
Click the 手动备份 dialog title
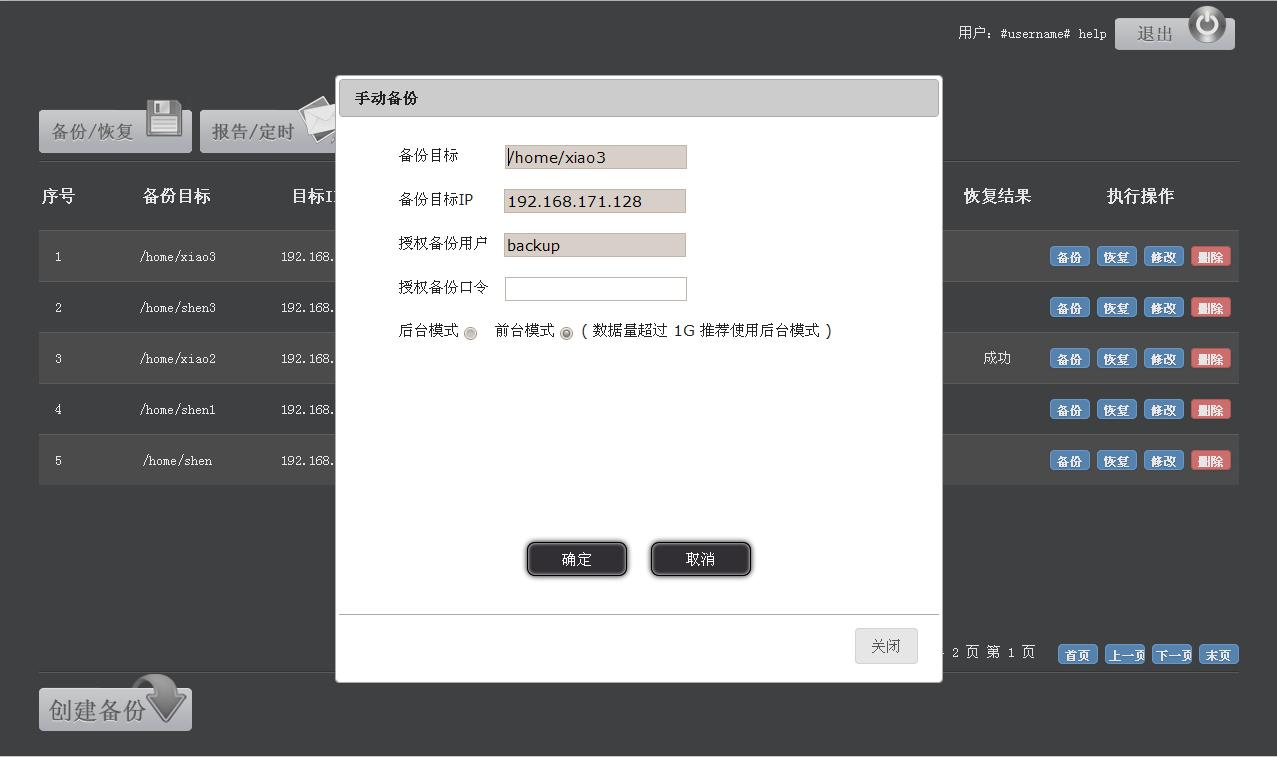(x=386, y=98)
